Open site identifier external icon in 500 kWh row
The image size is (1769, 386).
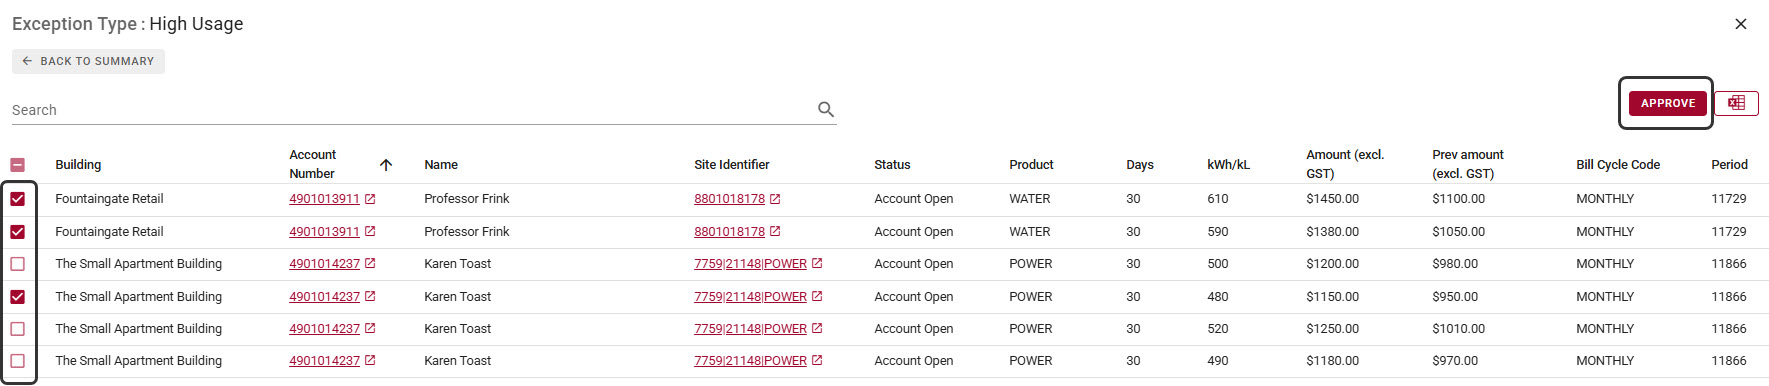tap(817, 264)
